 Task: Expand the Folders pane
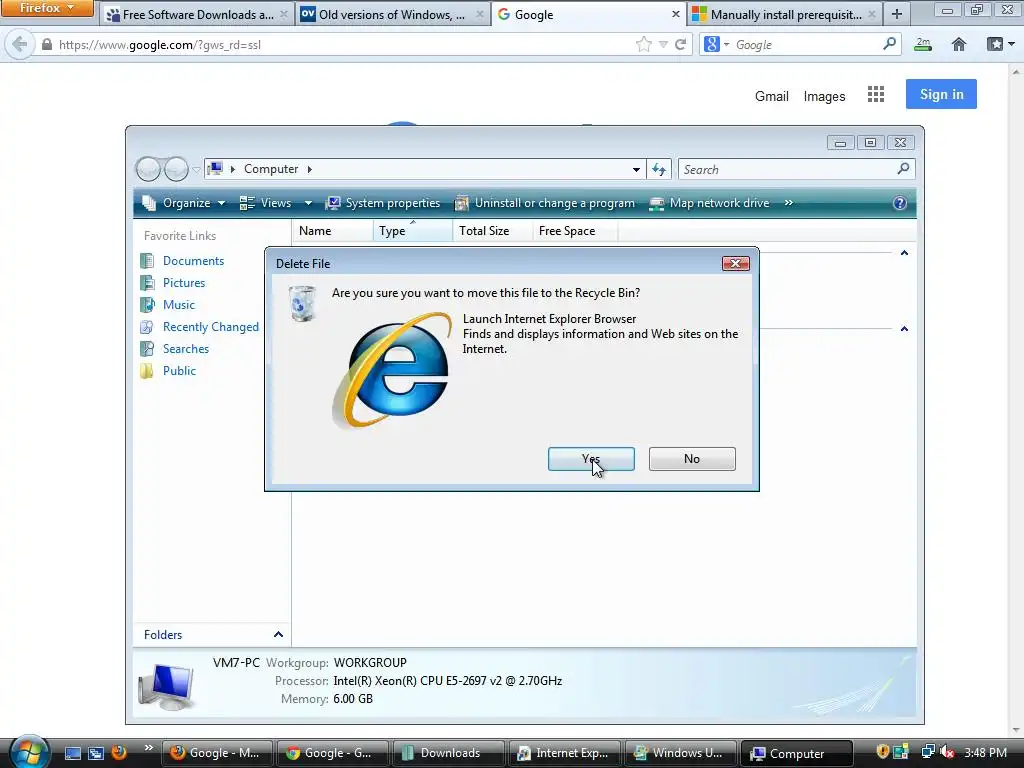278,635
